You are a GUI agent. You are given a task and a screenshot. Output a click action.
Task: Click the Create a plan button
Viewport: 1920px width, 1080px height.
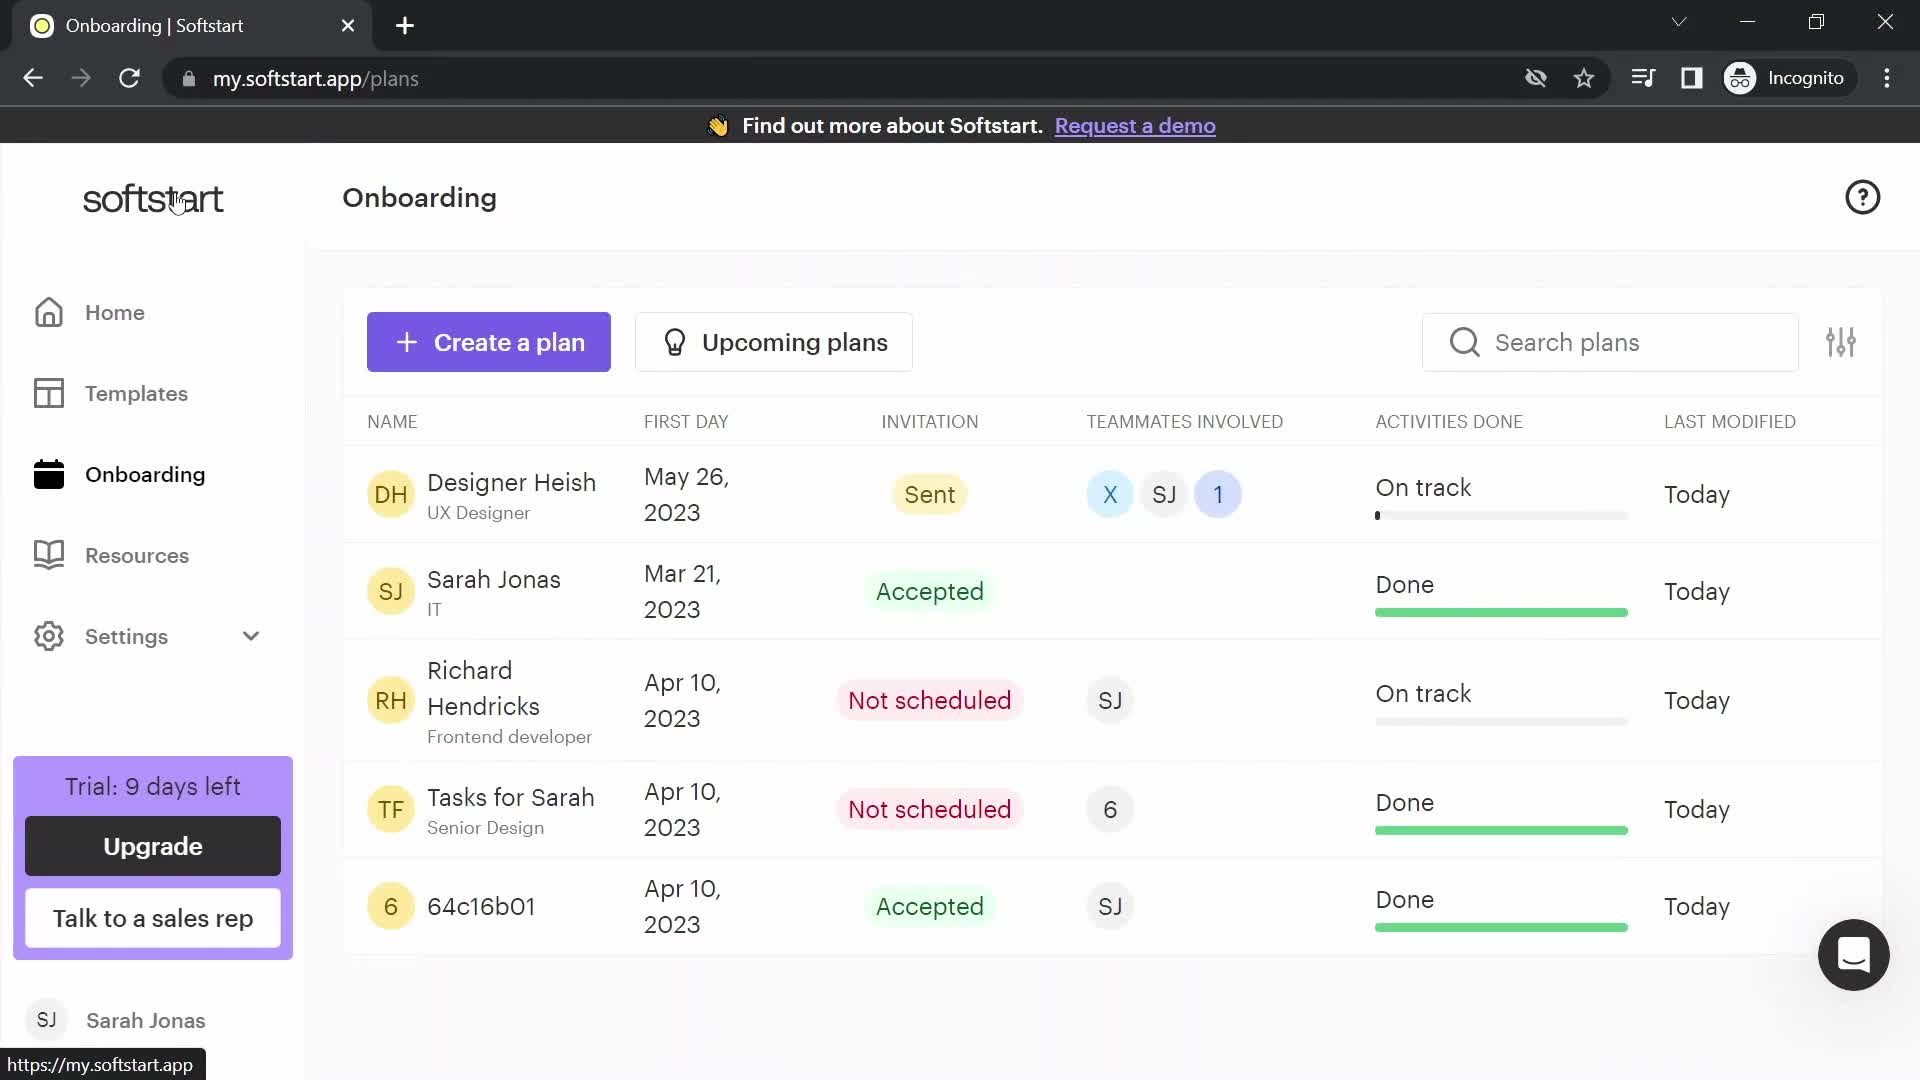click(488, 342)
